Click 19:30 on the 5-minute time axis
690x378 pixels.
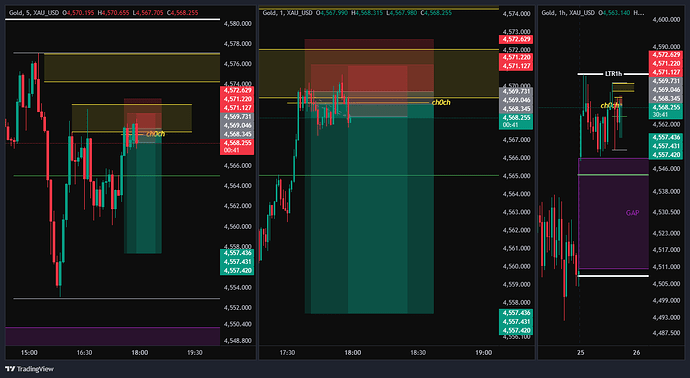pyautogui.click(x=195, y=352)
